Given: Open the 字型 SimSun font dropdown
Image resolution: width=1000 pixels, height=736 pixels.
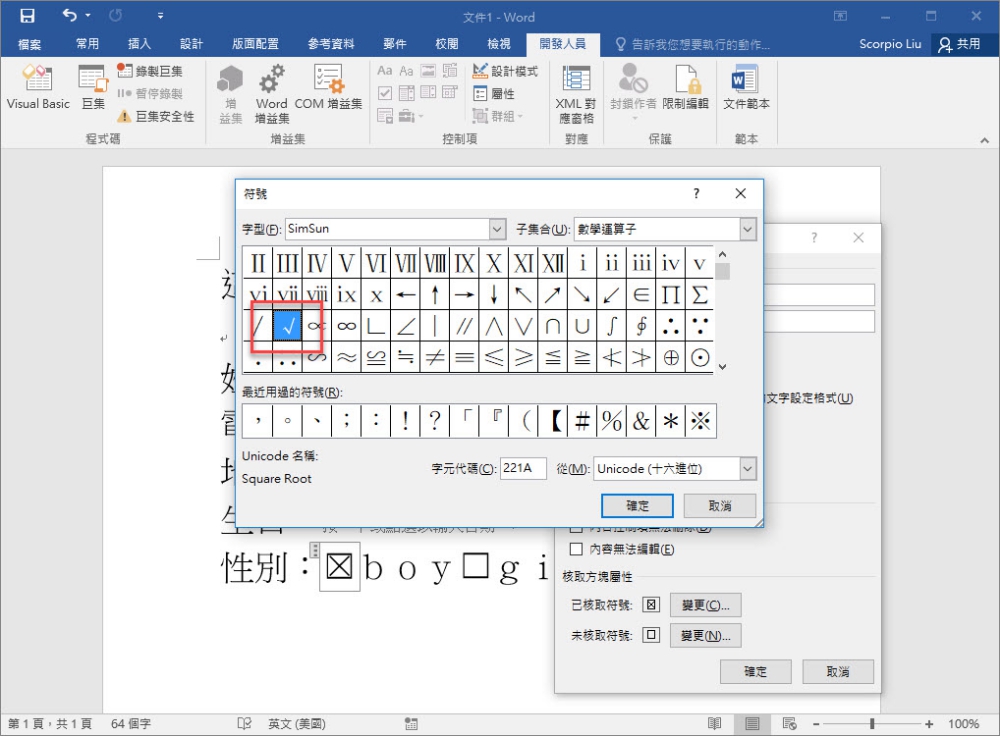Looking at the screenshot, I should coord(498,229).
